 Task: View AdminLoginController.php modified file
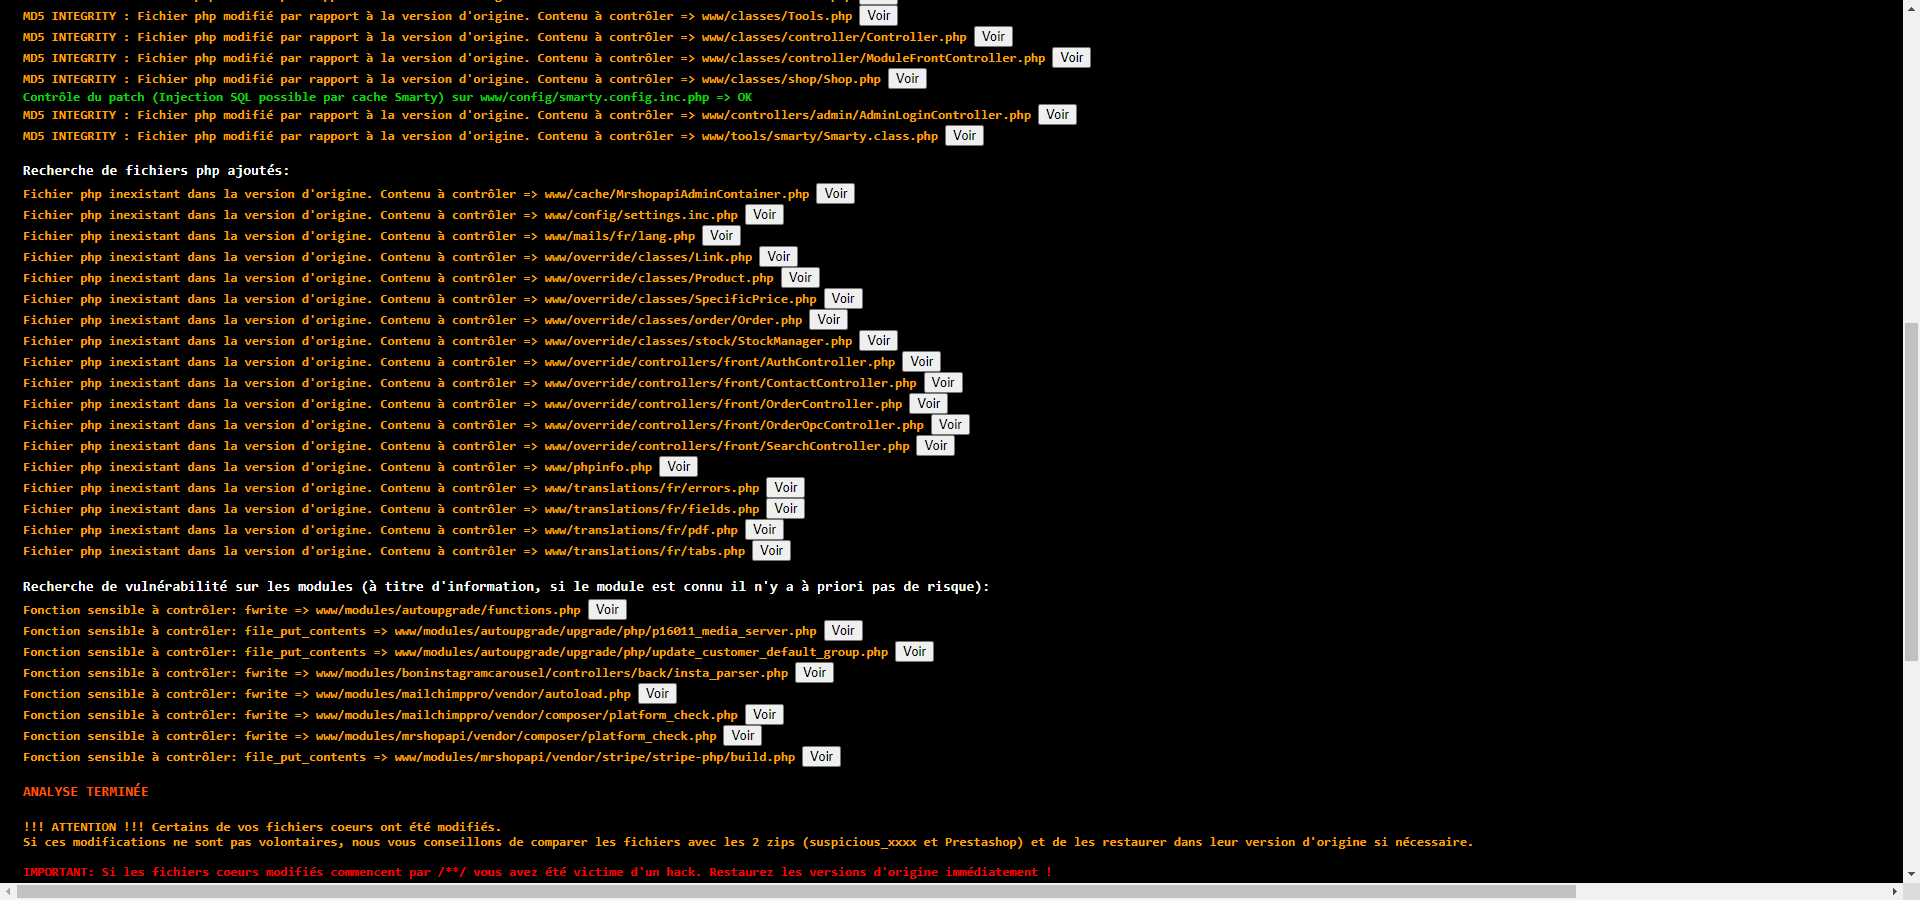click(x=1057, y=114)
